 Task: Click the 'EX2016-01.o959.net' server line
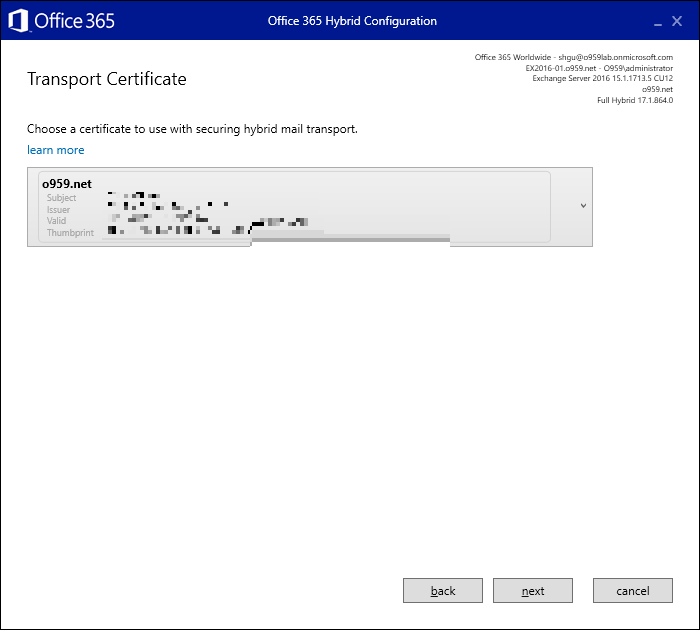coord(599,68)
